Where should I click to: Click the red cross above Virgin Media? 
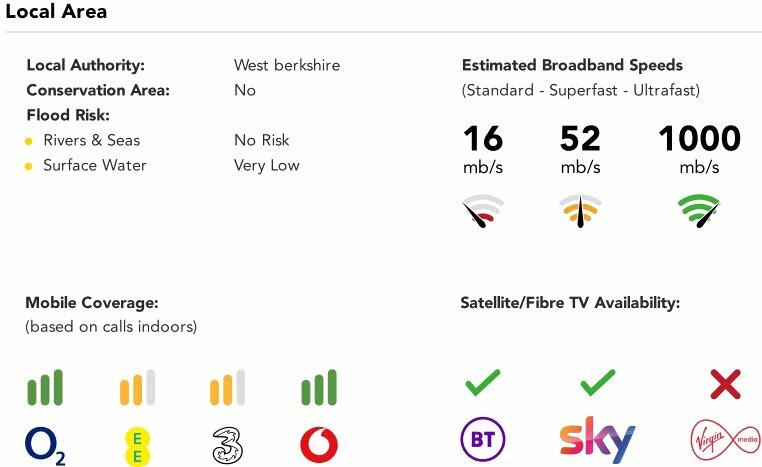(x=724, y=384)
